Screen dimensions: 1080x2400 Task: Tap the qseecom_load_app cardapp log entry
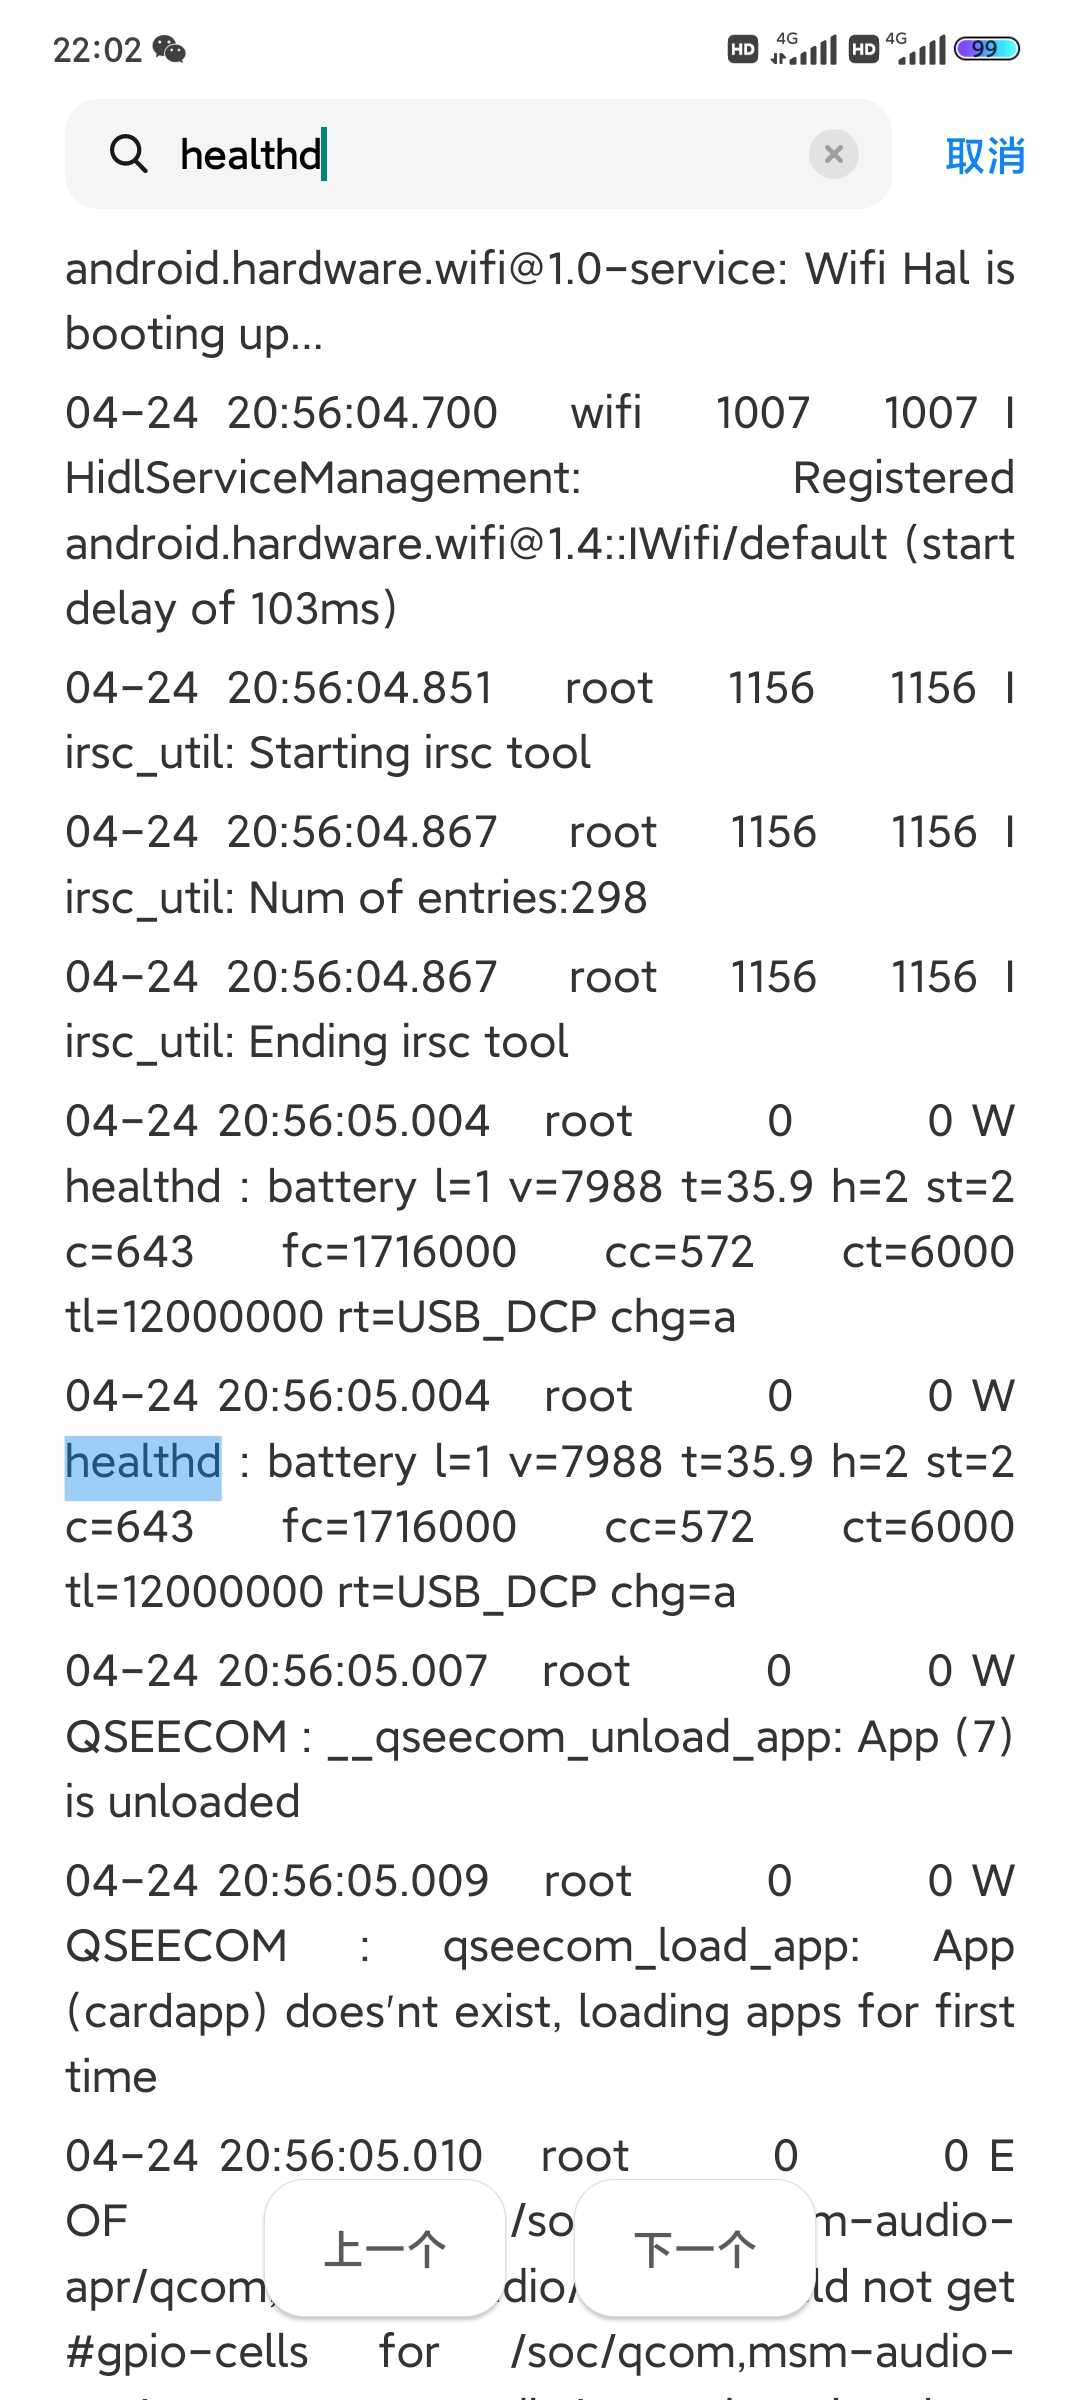point(540,1979)
